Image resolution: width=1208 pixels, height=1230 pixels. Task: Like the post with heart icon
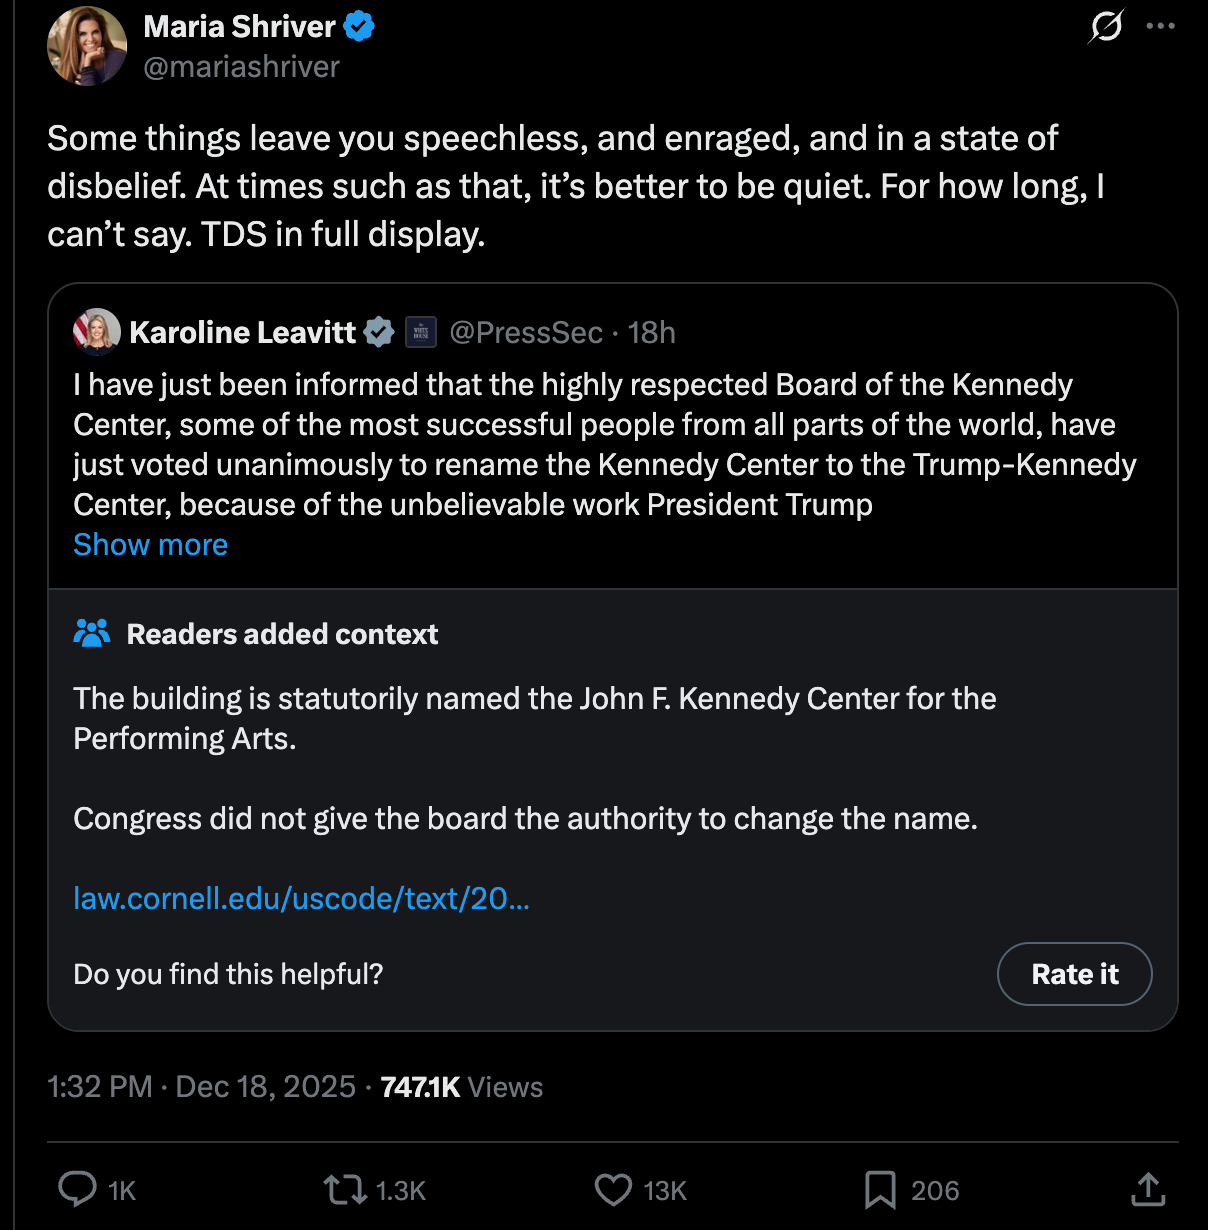coord(613,1189)
